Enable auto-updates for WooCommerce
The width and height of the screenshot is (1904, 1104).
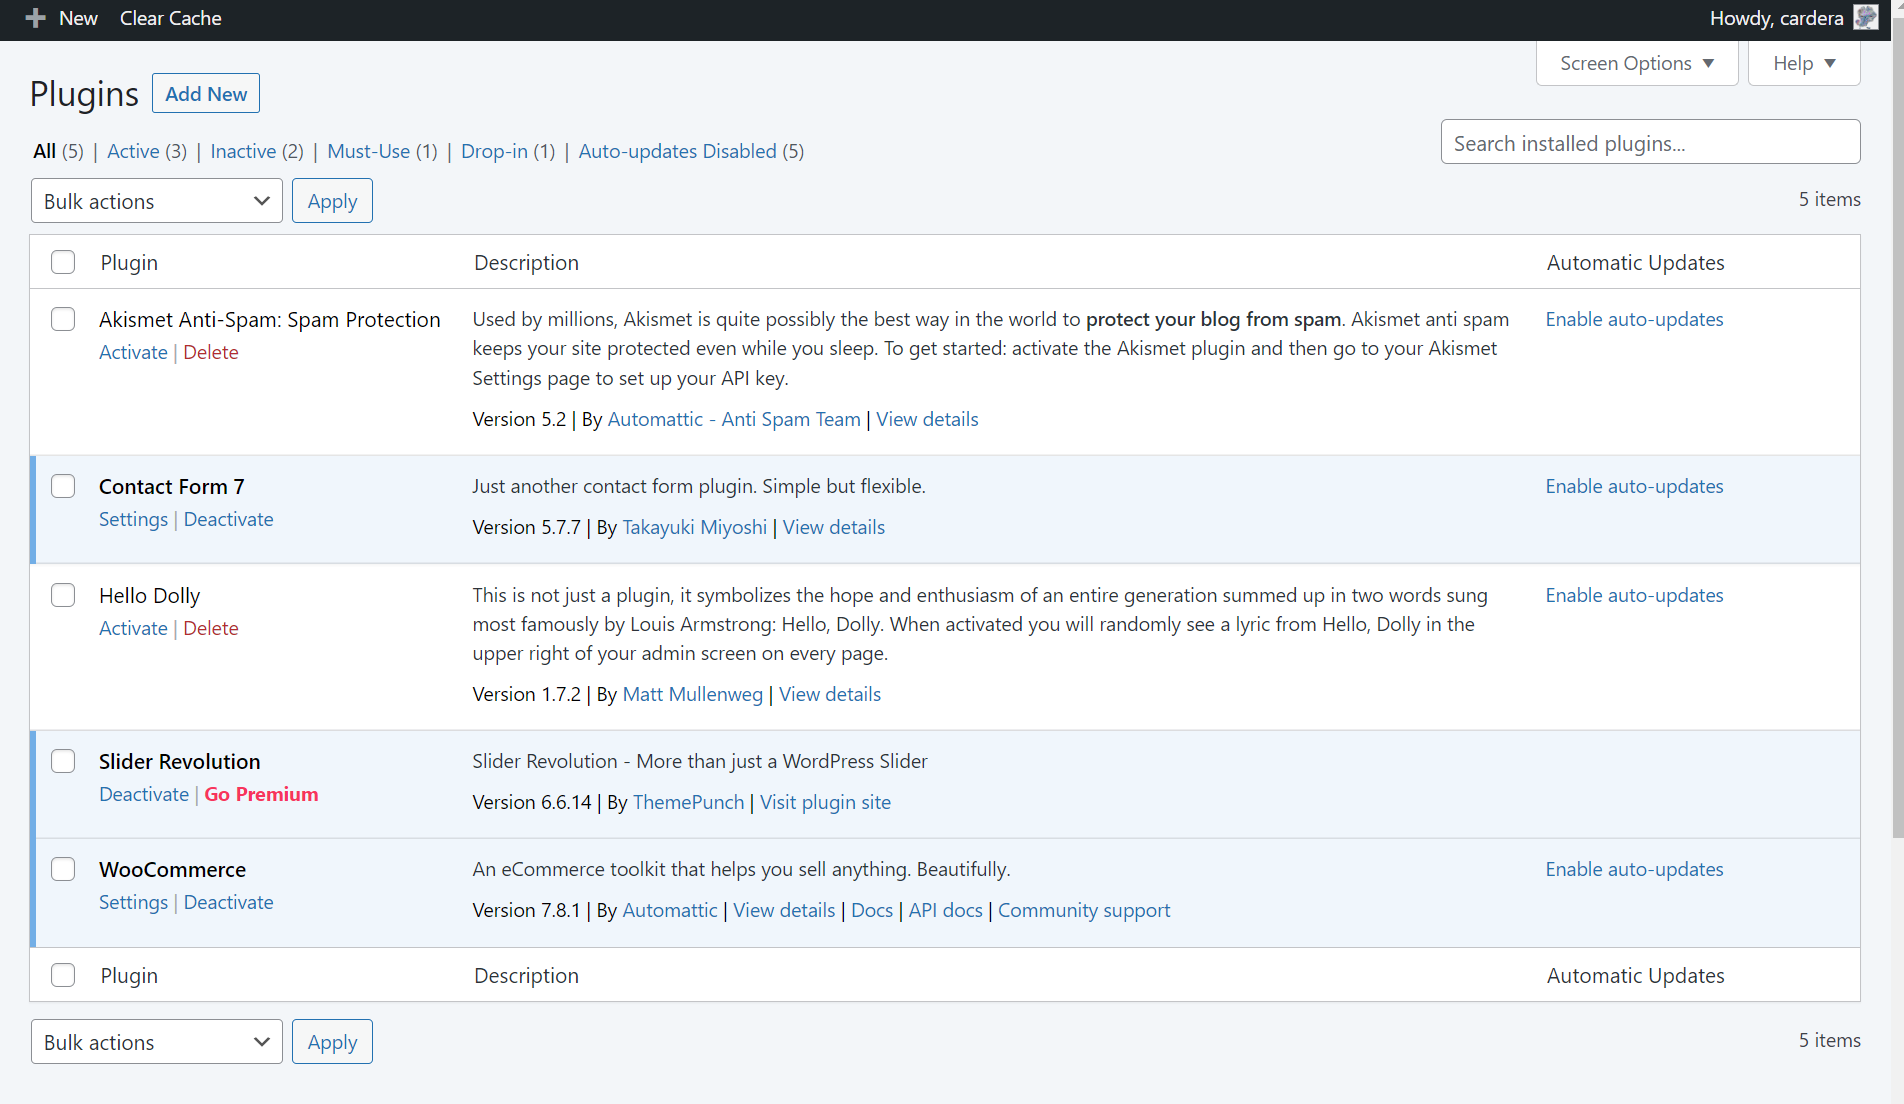coord(1634,869)
